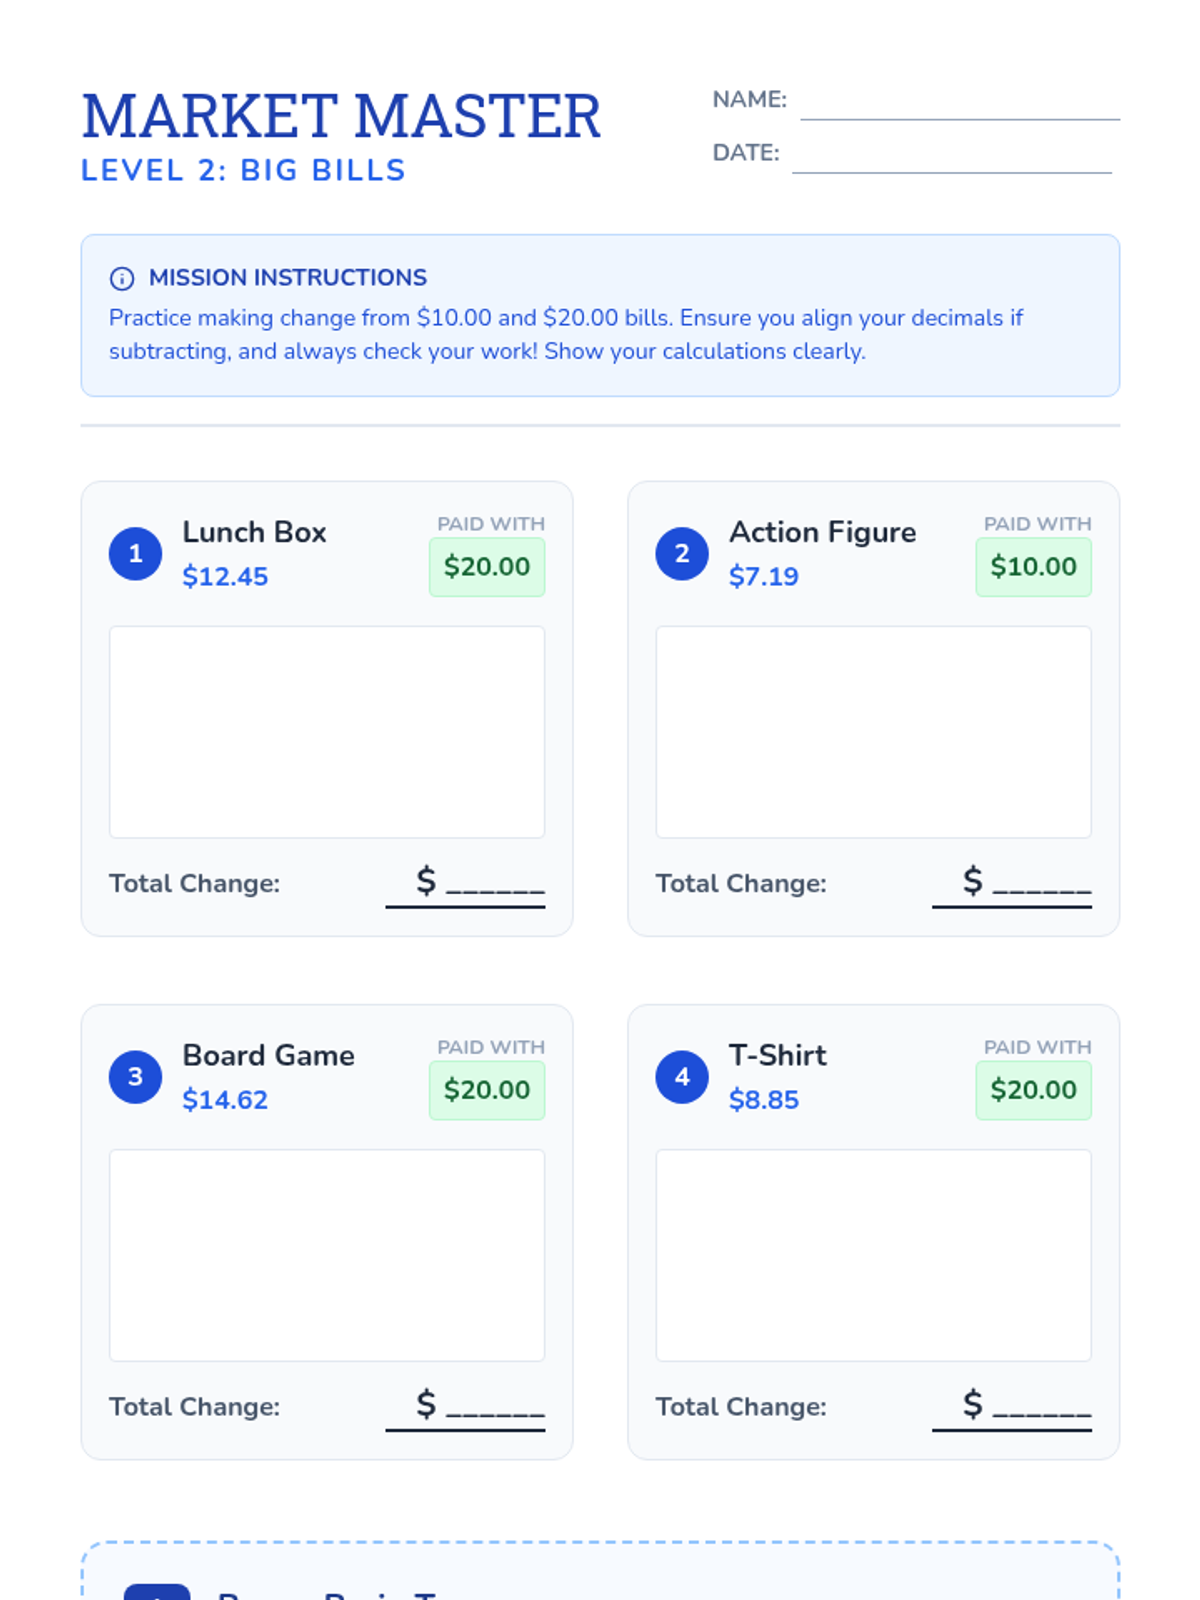Click the Action Figure $10.00 paid badge
1200x1600 pixels.
click(x=1033, y=567)
